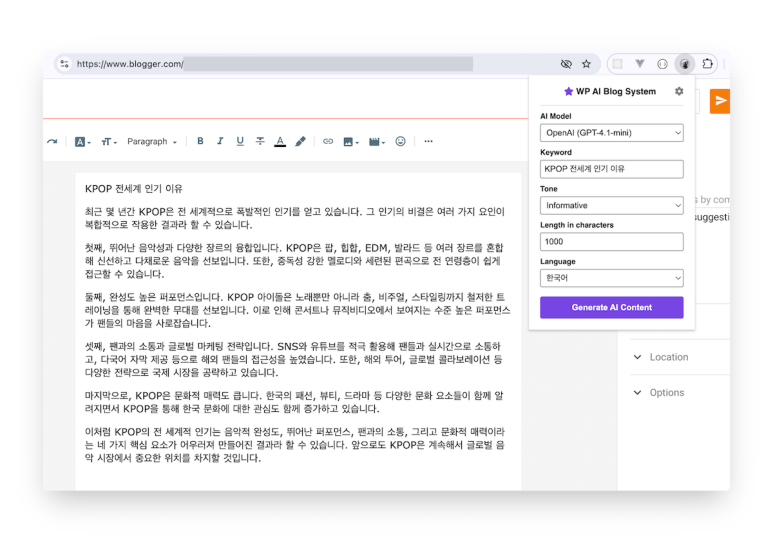This screenshot has height=548, width=773.
Task: Click the Length in characters field
Action: click(611, 241)
